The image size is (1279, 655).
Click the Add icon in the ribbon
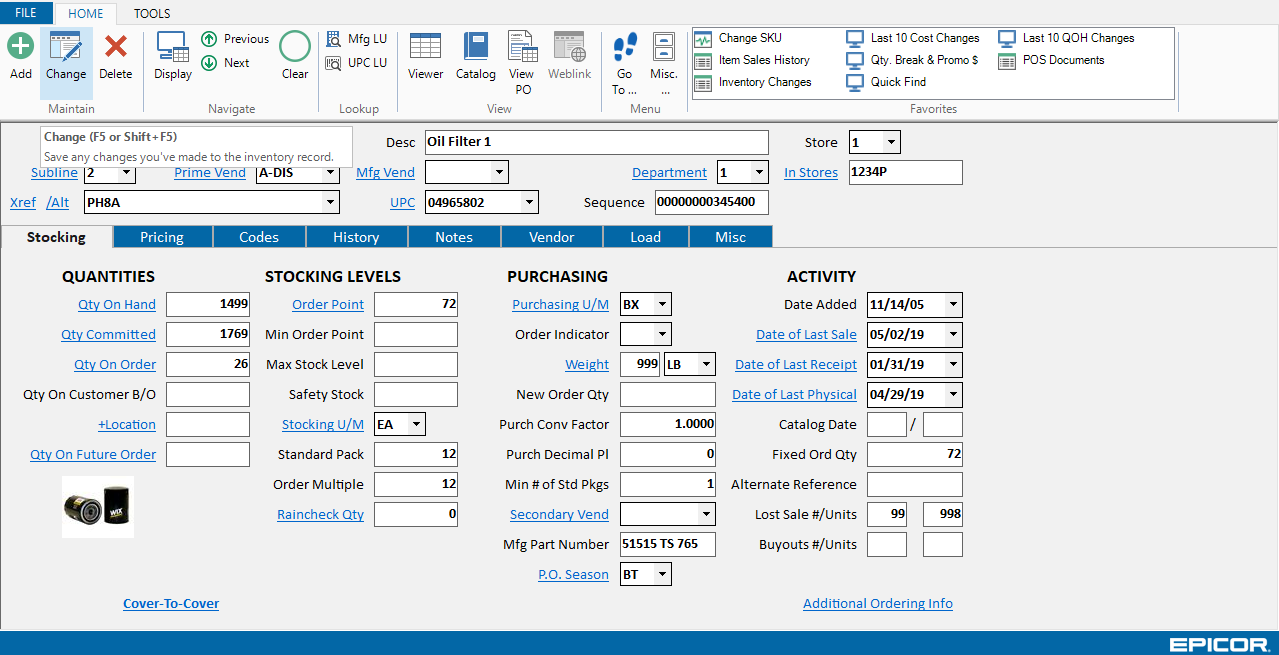pyautogui.click(x=21, y=47)
